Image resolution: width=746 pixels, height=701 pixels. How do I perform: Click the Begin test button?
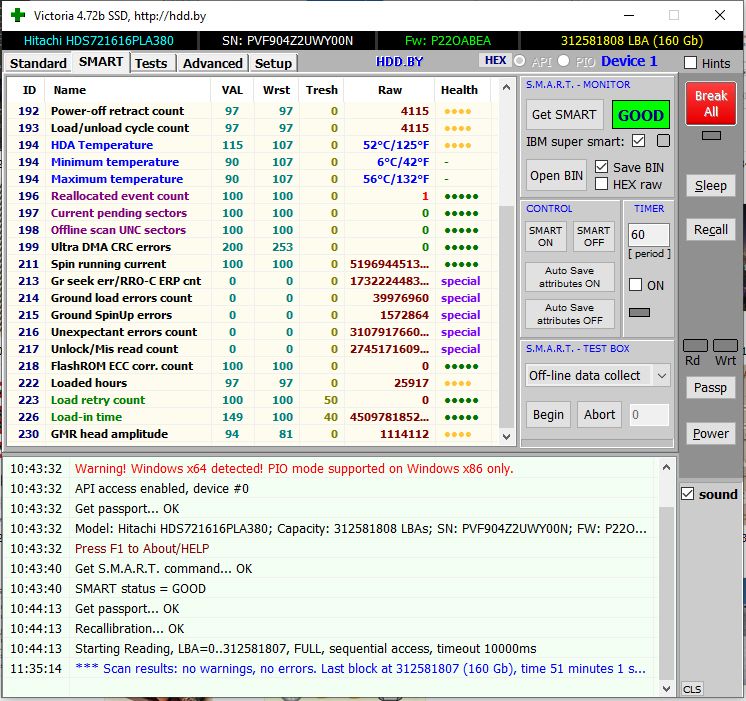(x=548, y=415)
